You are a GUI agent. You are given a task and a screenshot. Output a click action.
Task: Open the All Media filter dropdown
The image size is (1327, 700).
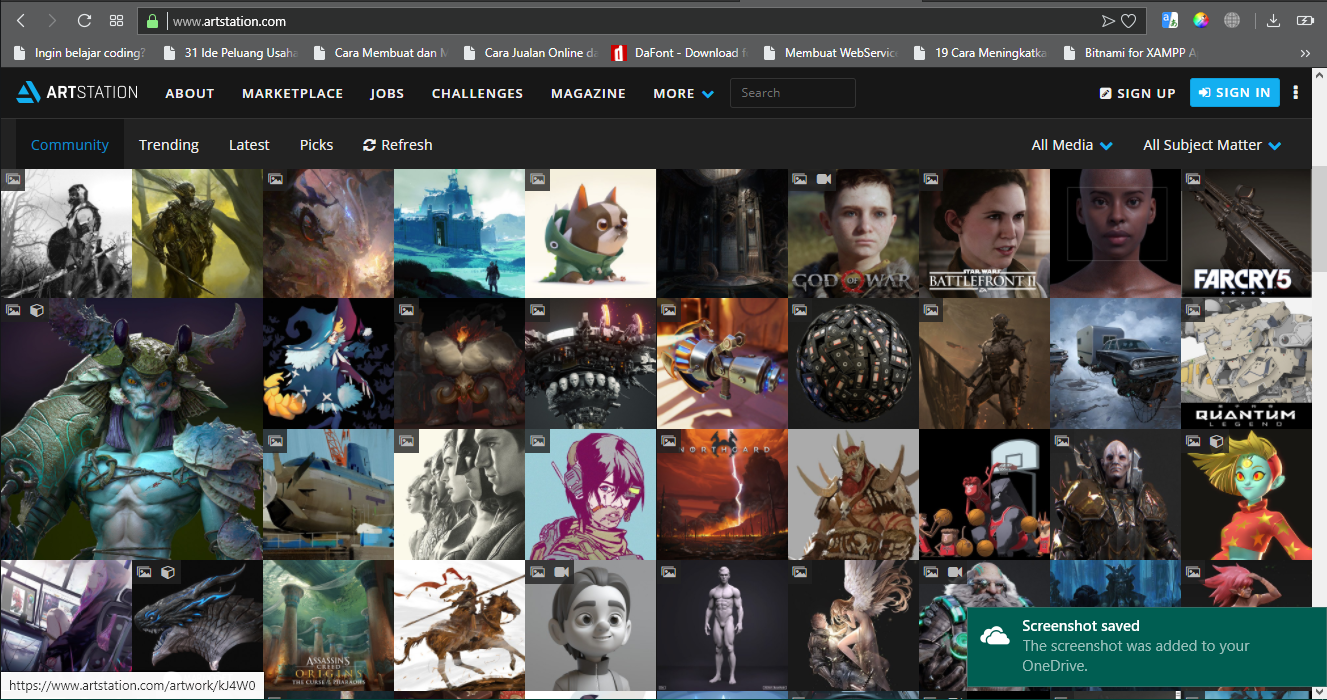(1072, 145)
